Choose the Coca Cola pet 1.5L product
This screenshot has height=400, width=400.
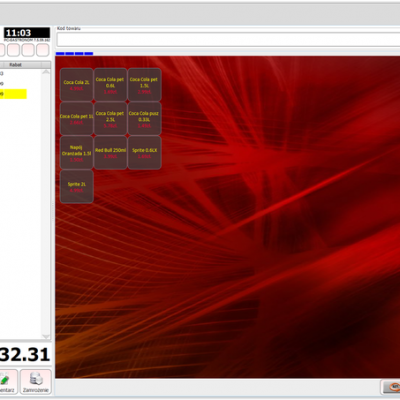(144, 85)
